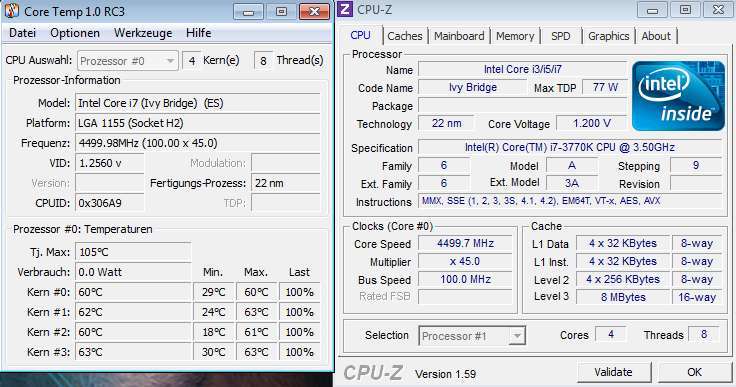The height and width of the screenshot is (387, 736).
Task: Click Kern #2 maximum temperature 61°C
Action: coord(256,332)
